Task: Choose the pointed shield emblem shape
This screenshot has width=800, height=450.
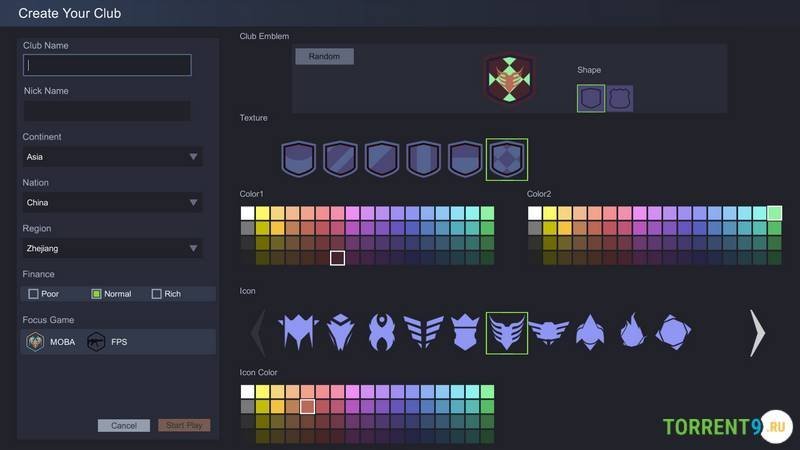Action: tap(591, 98)
